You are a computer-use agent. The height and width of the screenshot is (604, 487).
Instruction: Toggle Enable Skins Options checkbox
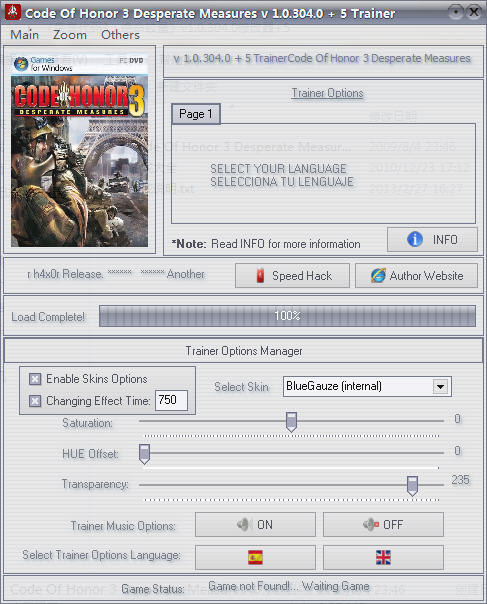[x=35, y=379]
